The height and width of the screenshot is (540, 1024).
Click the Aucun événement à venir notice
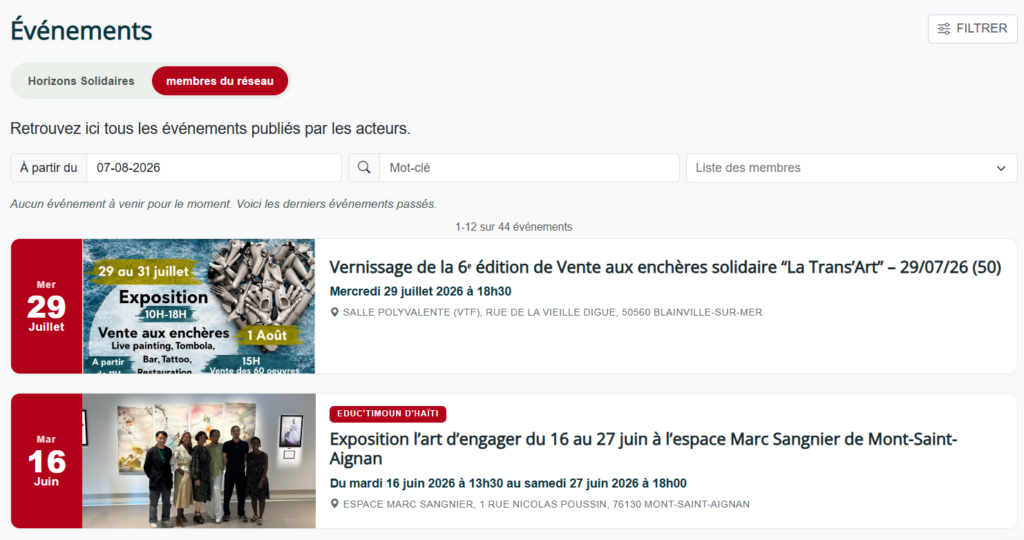223,204
